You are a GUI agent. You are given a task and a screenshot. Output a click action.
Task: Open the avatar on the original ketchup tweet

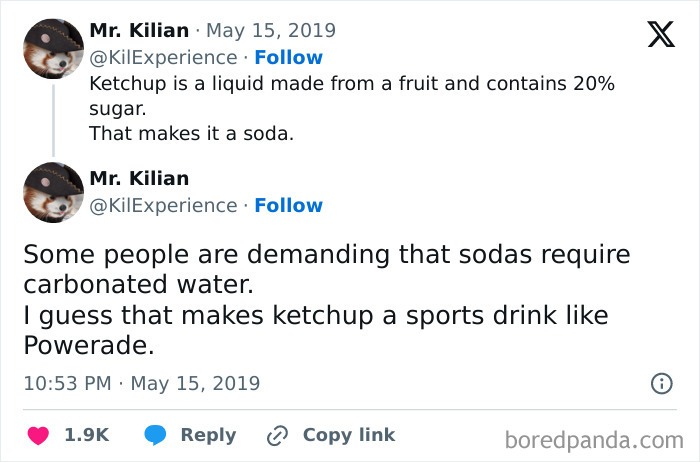(53, 49)
